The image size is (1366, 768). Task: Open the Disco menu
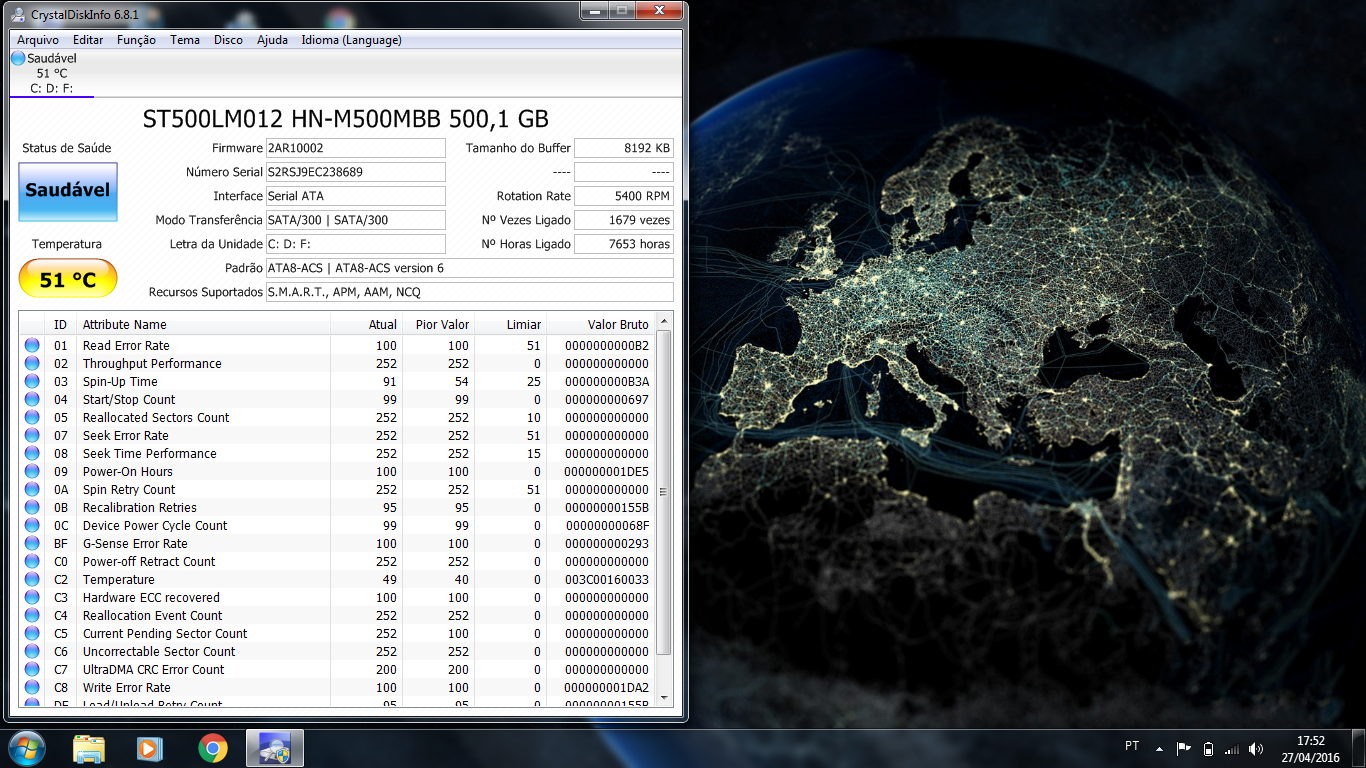click(x=228, y=40)
